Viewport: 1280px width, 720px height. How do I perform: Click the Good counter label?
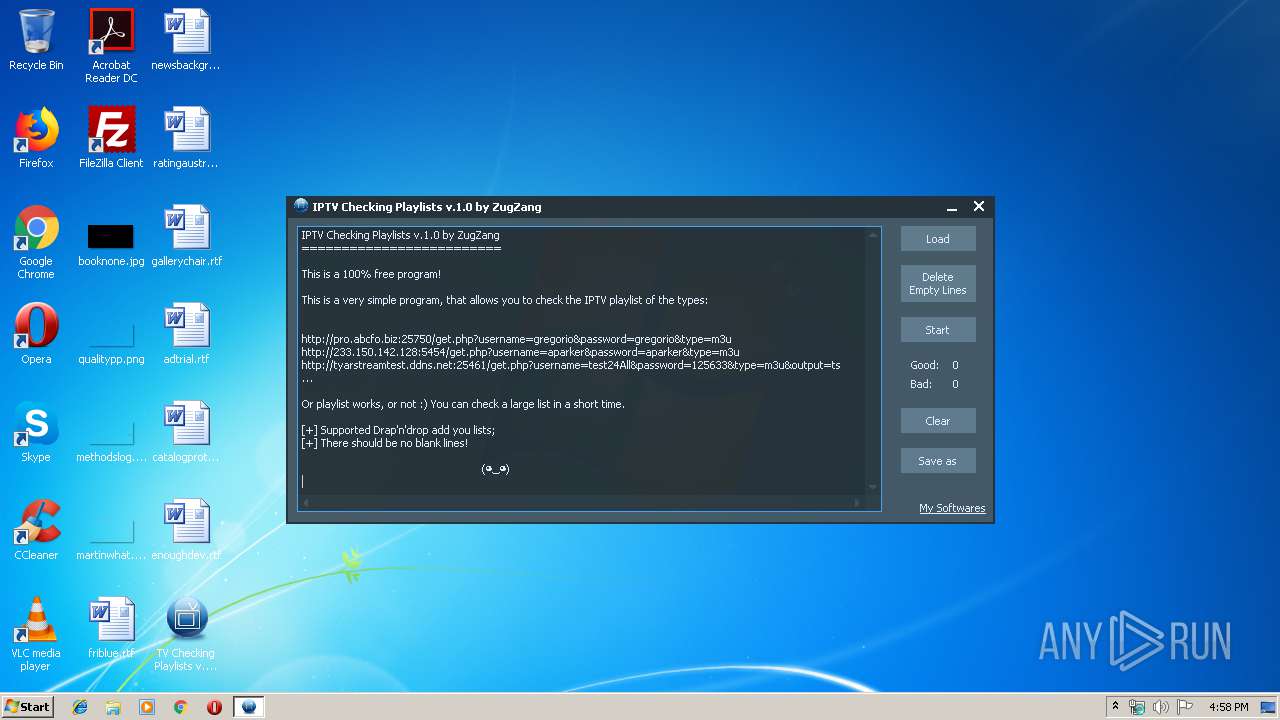pyautogui.click(x=924, y=366)
